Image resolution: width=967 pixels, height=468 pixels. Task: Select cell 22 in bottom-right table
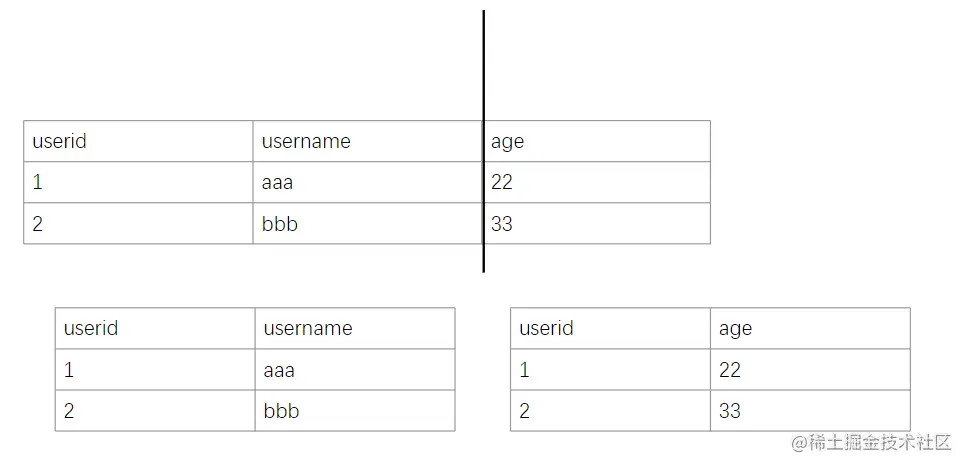pyautogui.click(x=730, y=370)
